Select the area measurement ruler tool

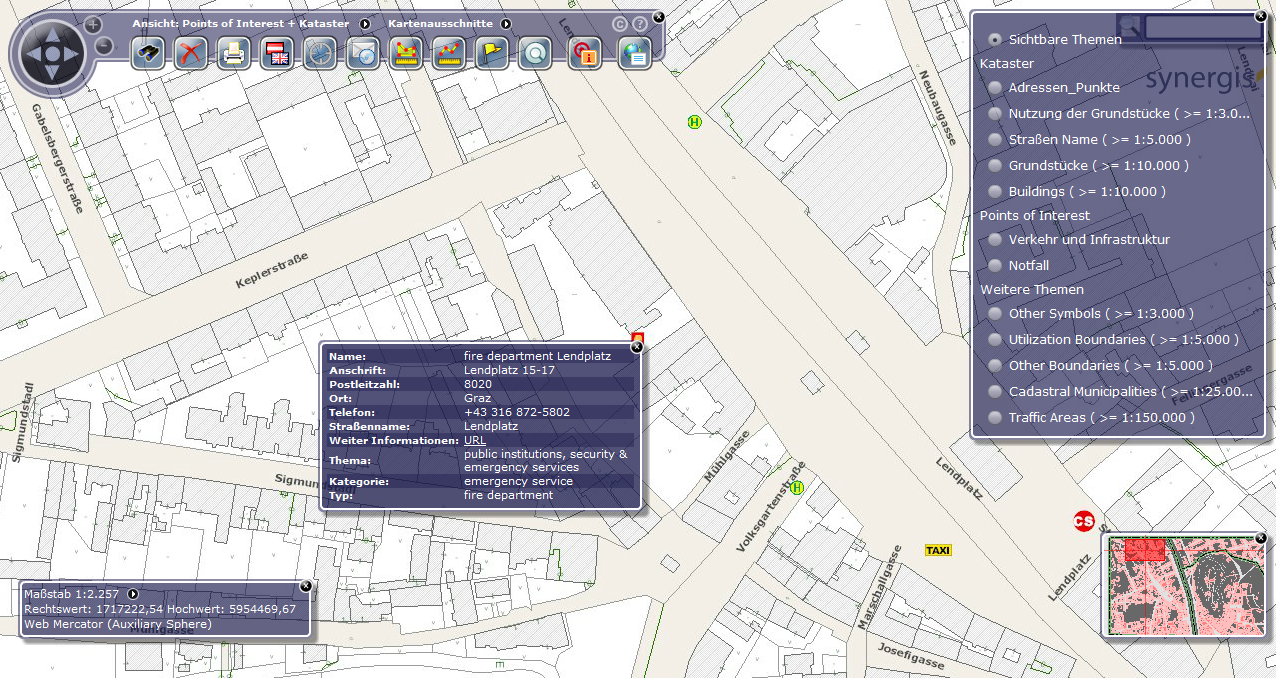406,53
